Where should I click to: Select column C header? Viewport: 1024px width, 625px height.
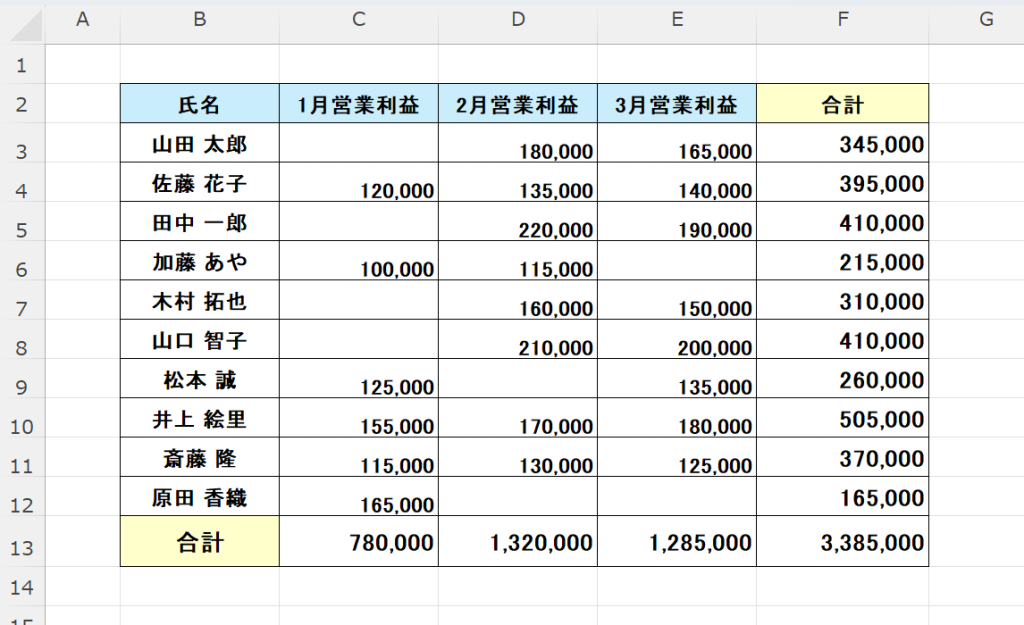(x=358, y=20)
